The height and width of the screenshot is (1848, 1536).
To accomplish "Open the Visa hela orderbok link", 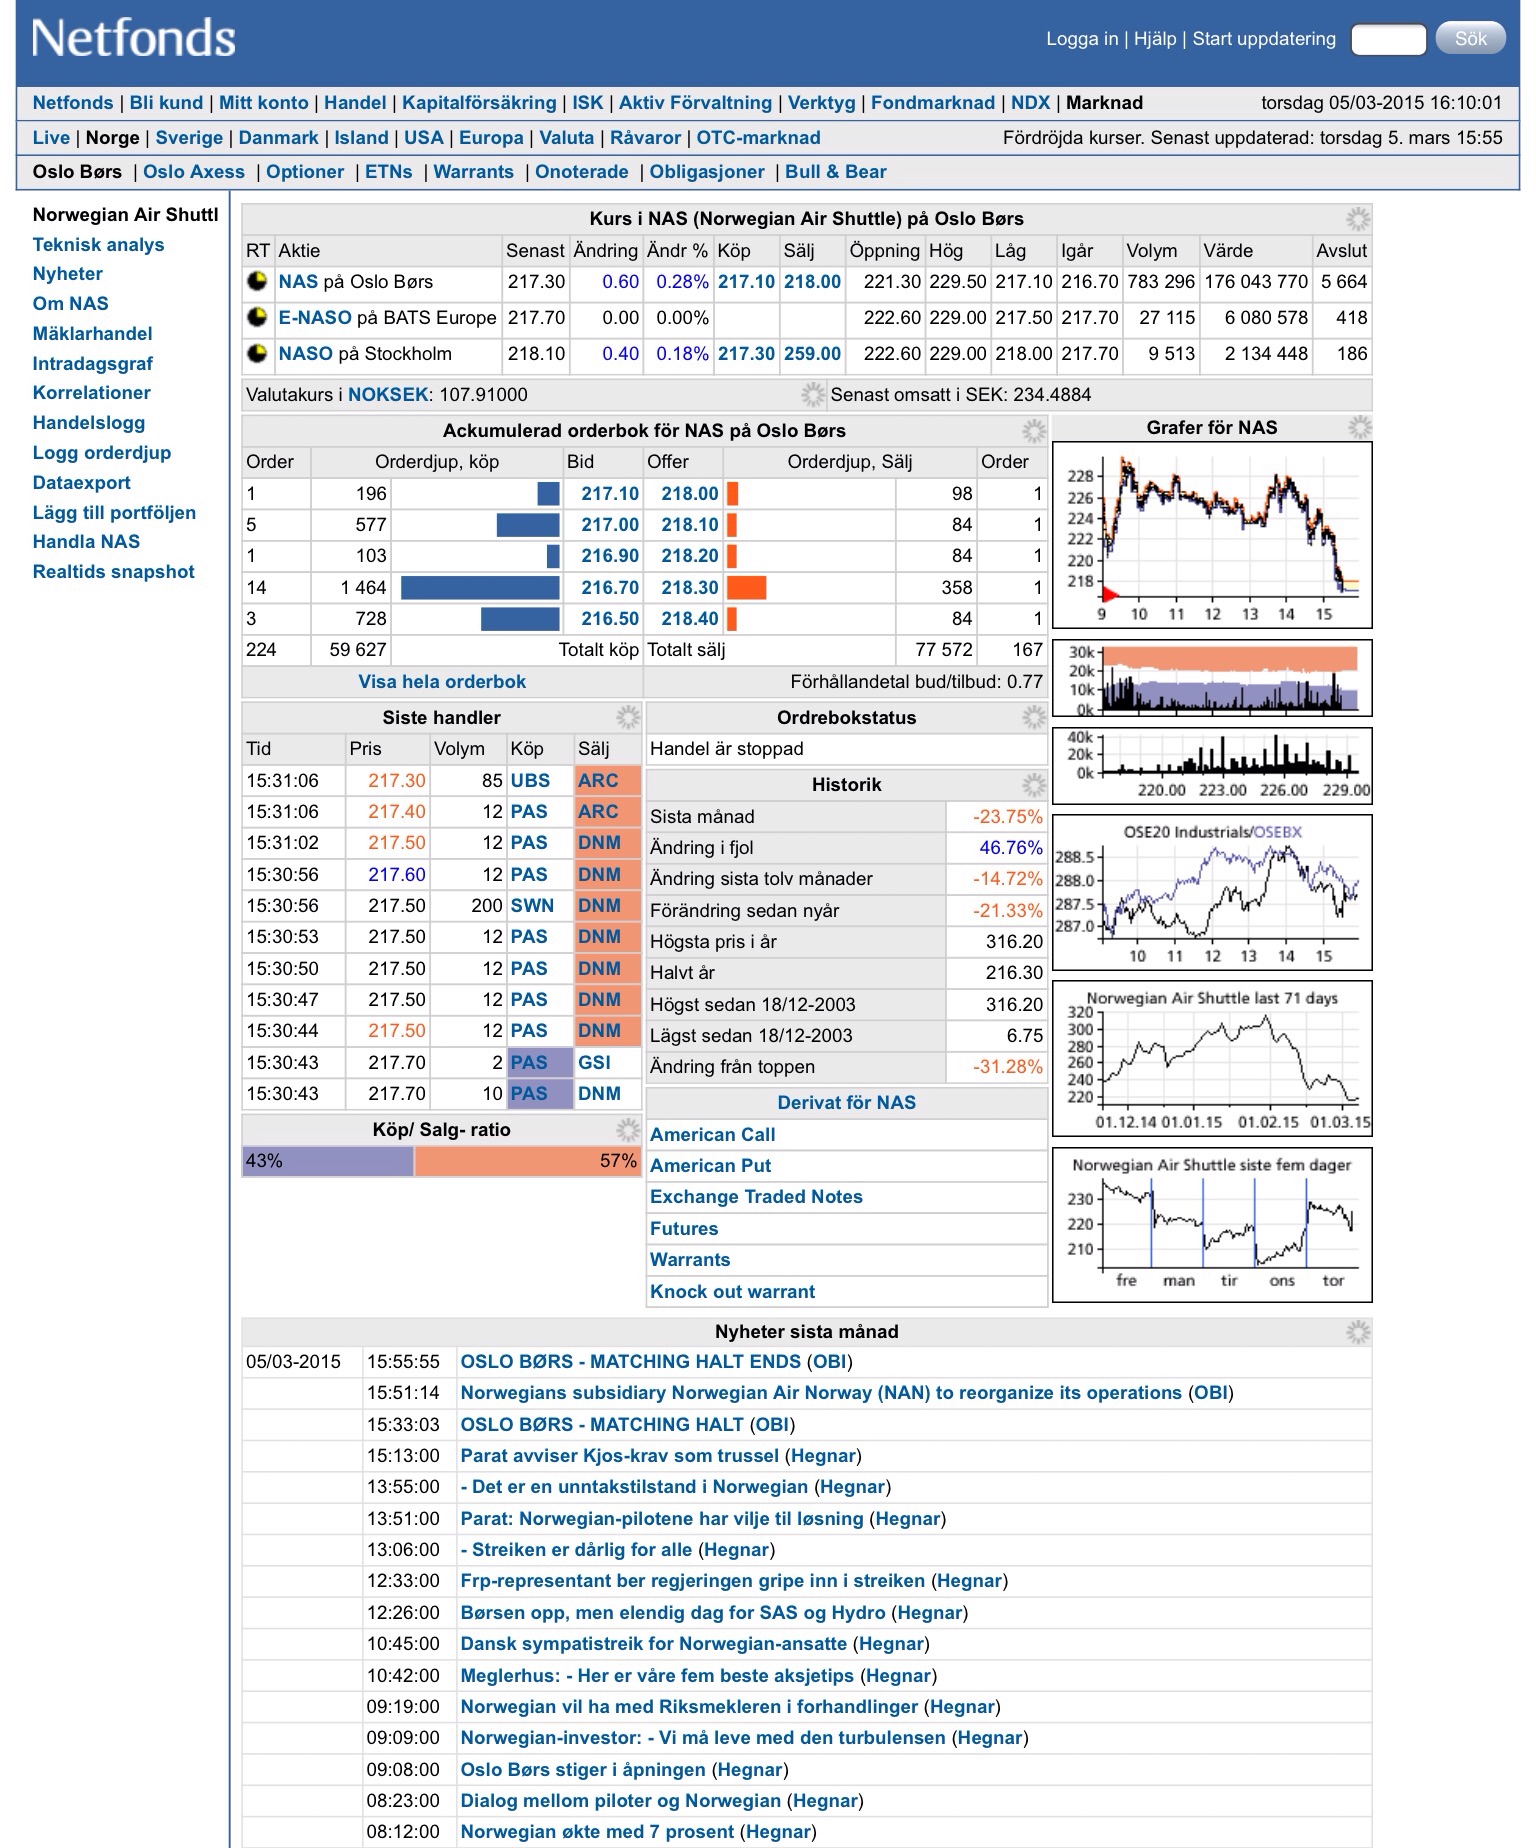I will pos(442,682).
